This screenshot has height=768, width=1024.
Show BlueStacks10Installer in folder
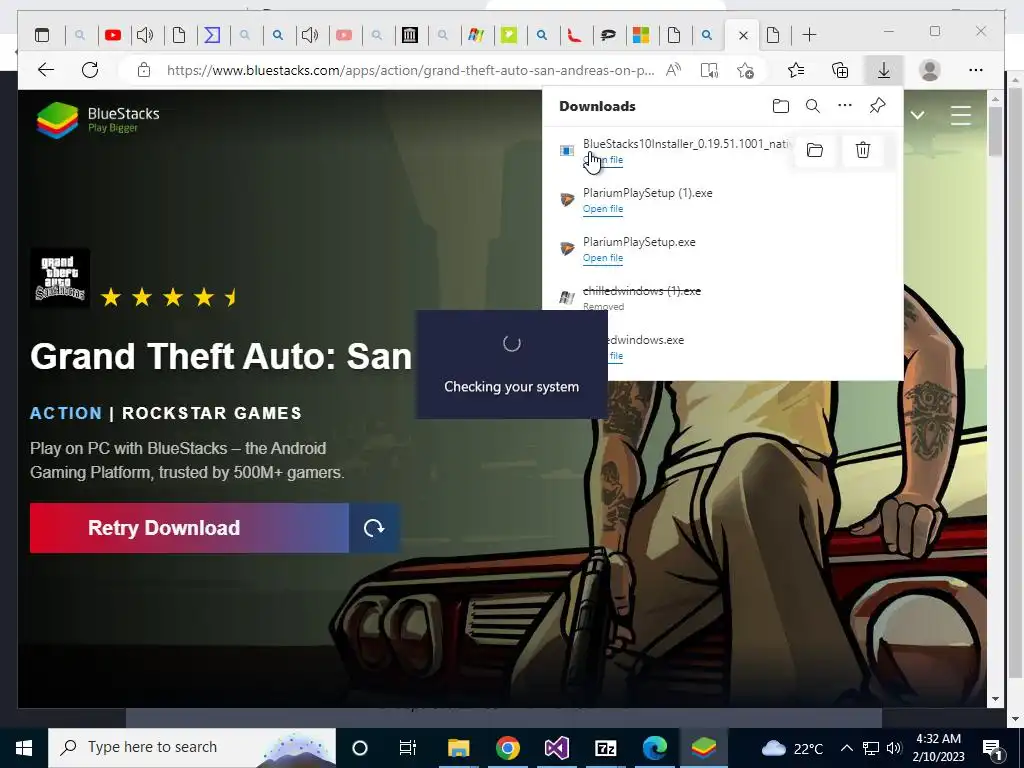pos(814,150)
